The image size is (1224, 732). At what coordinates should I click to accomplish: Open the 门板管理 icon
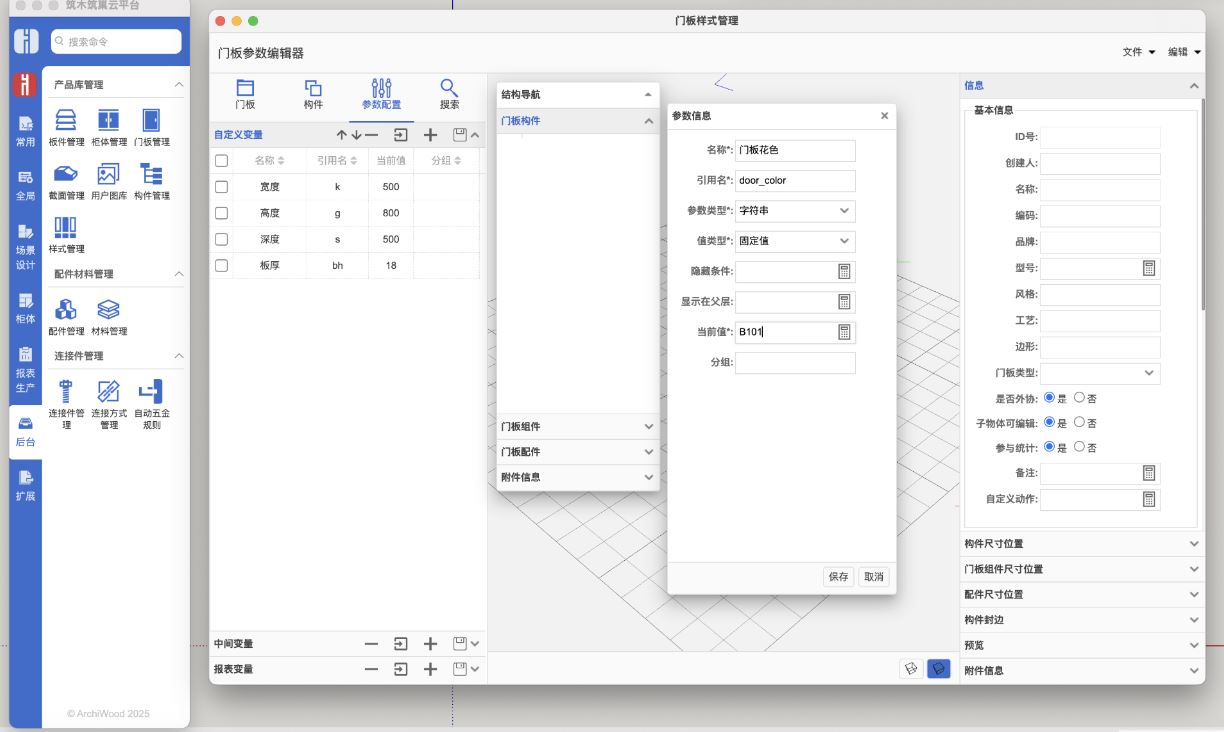(151, 126)
